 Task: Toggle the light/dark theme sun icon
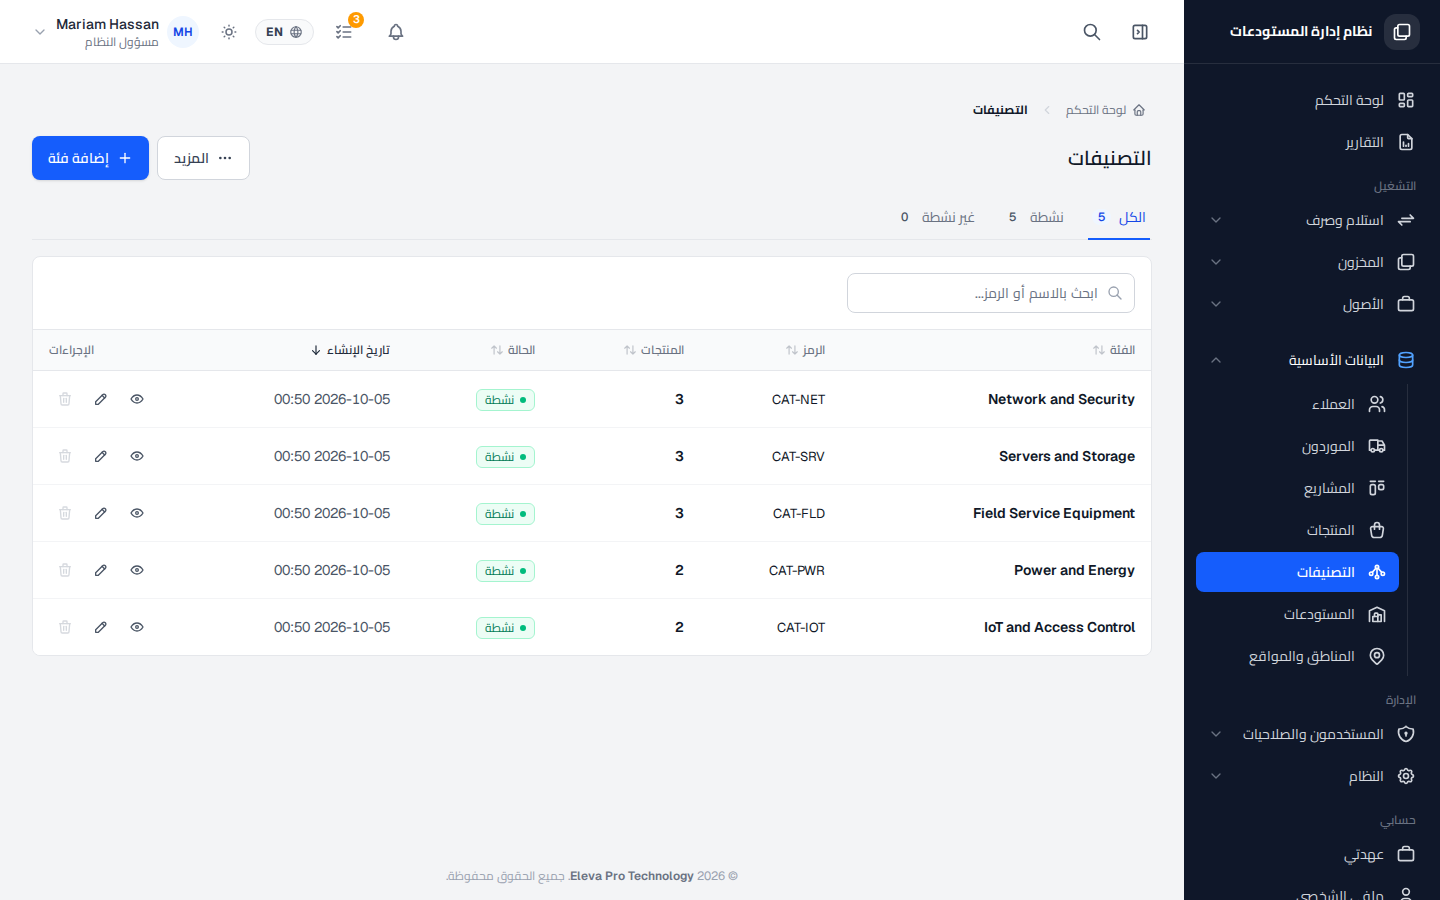[x=229, y=32]
